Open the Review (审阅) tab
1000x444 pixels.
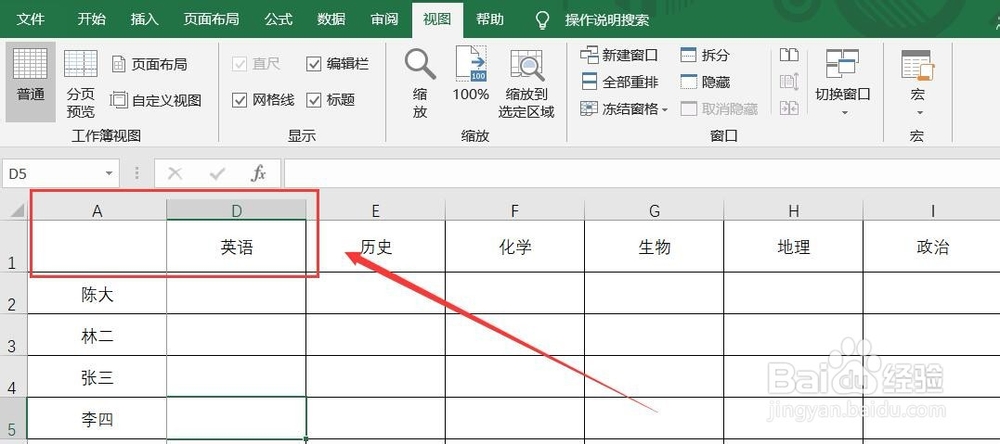tap(384, 19)
